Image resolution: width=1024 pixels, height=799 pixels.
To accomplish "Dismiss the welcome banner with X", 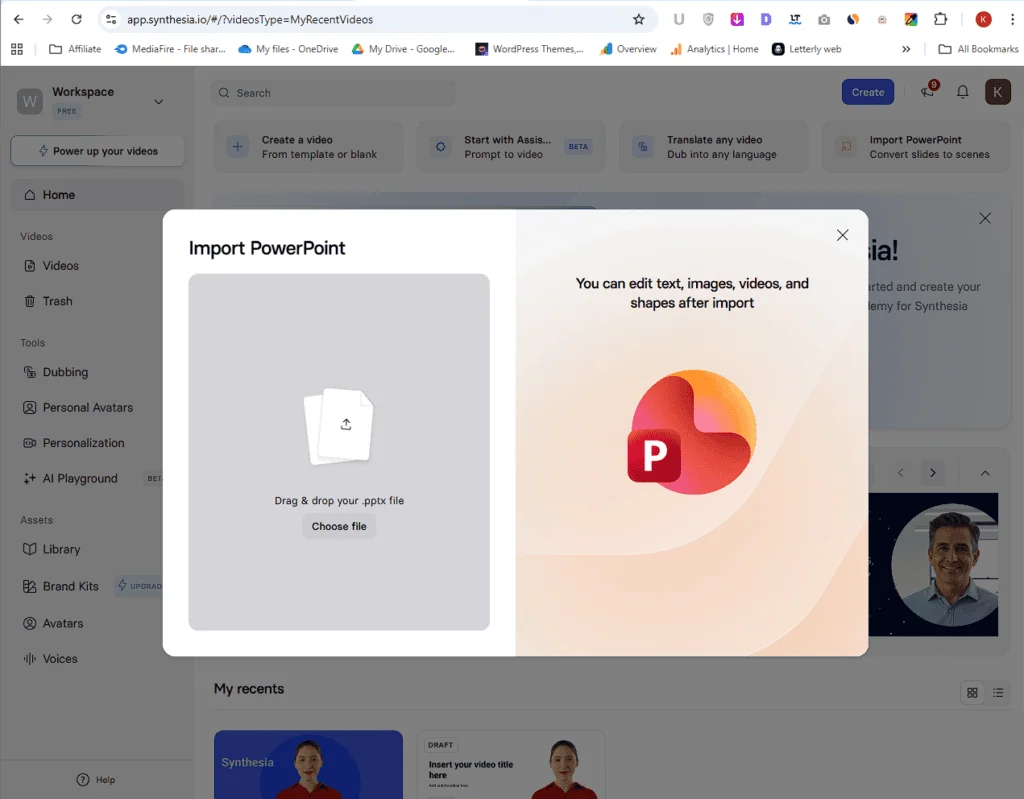I will (985, 218).
